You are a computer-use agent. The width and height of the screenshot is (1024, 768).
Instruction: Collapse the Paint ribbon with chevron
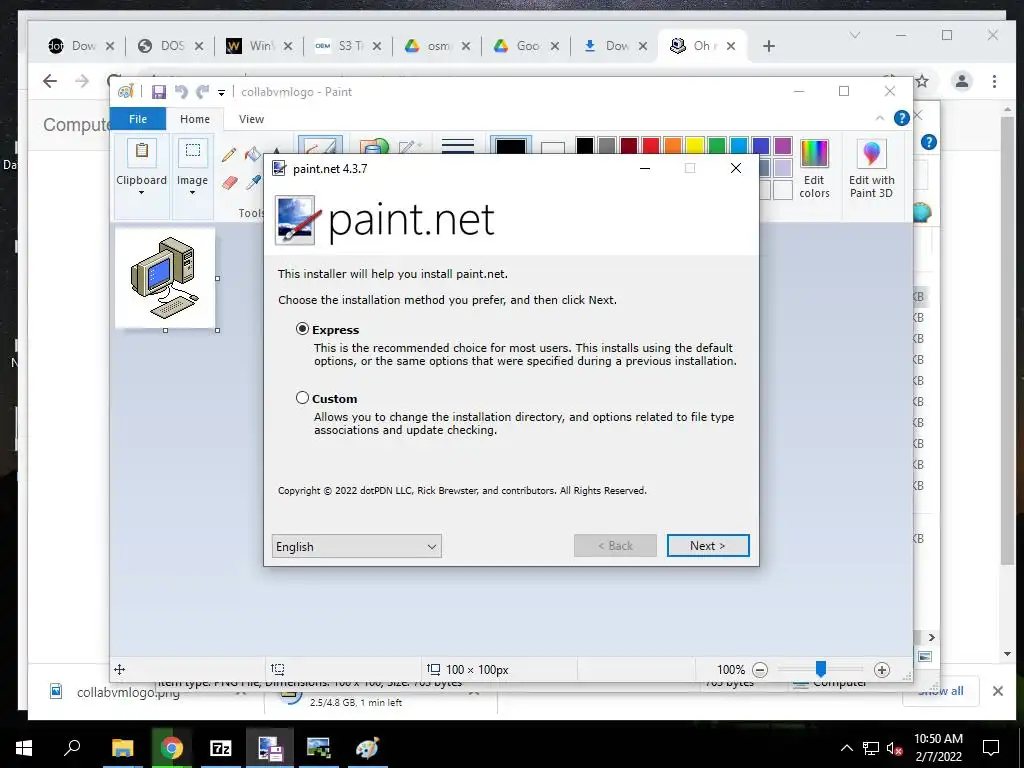(880, 118)
